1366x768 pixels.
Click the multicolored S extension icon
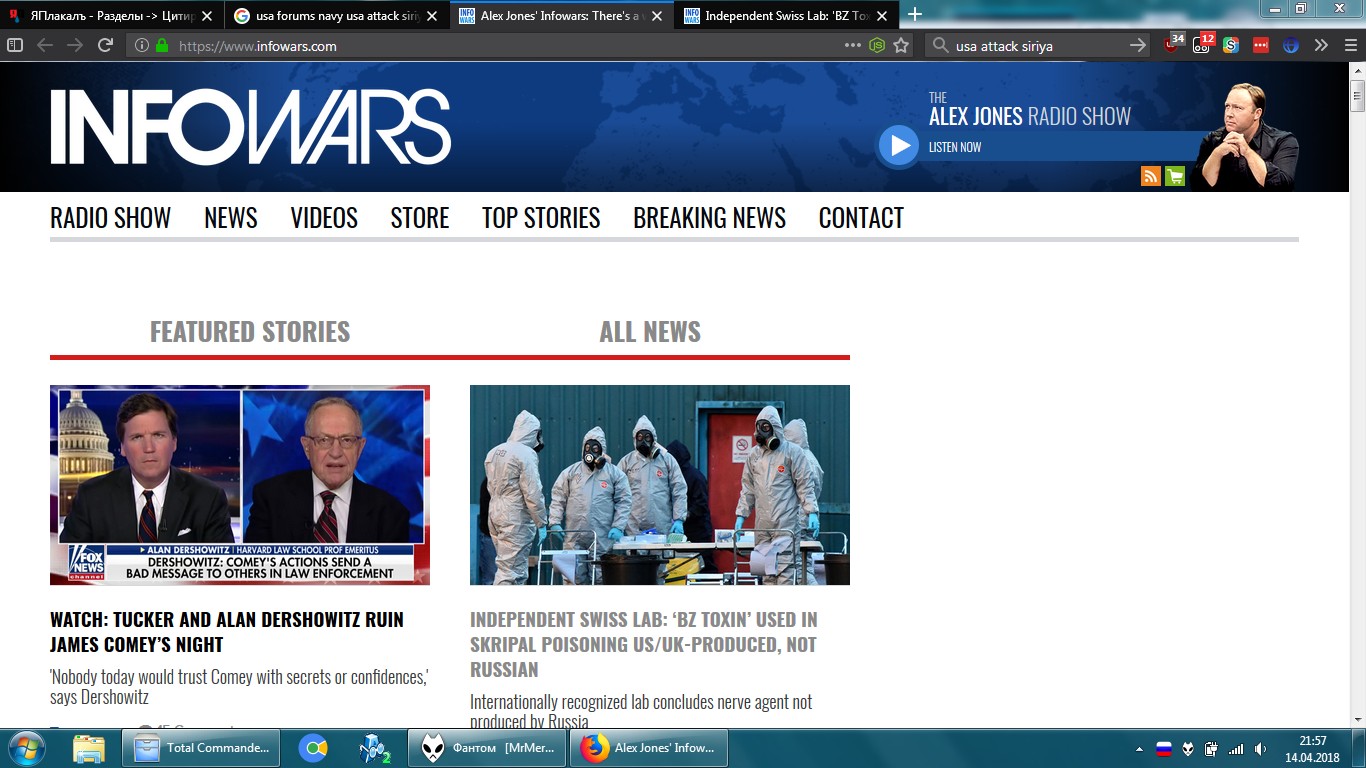click(x=1231, y=45)
